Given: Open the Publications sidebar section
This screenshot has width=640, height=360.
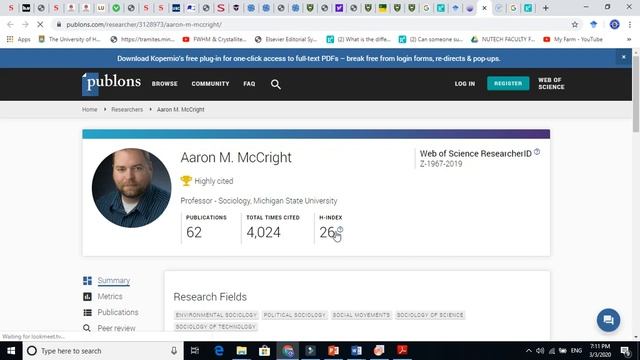Looking at the screenshot, I should 118,312.
